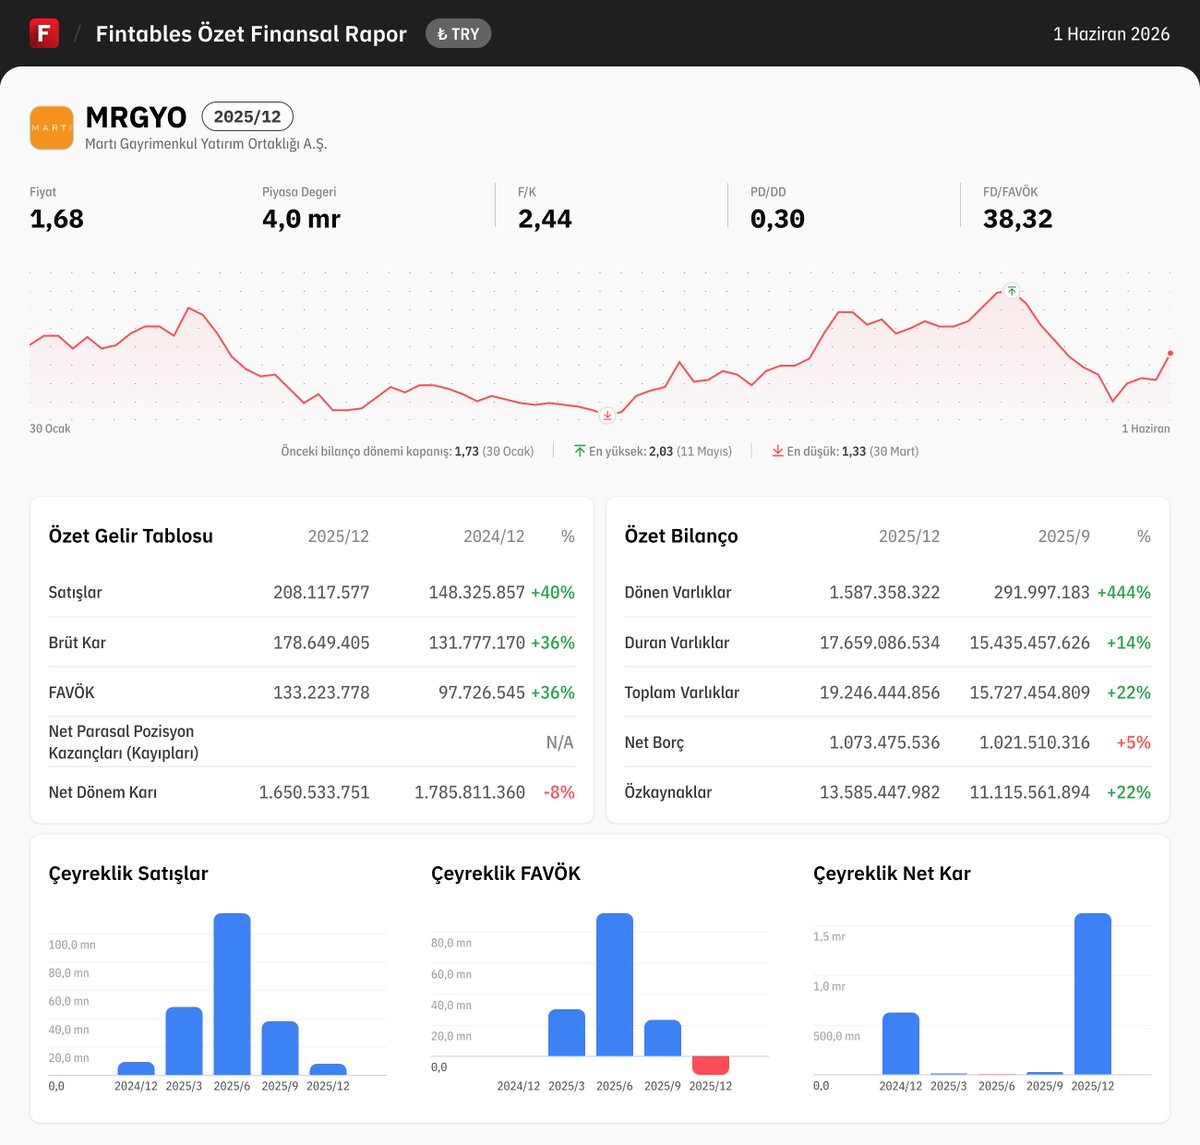Click the 2025/9 bar in Çeyreklik Satışlar
The width and height of the screenshot is (1200, 1145).
coord(280,1048)
